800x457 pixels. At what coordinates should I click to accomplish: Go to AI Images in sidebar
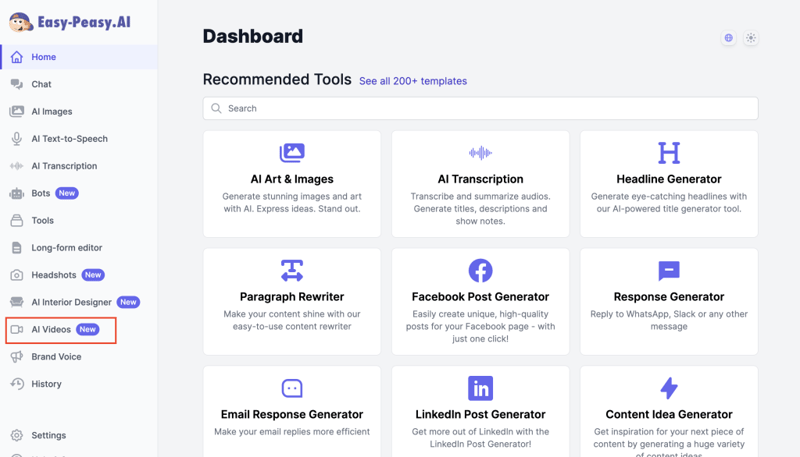pyautogui.click(x=51, y=111)
